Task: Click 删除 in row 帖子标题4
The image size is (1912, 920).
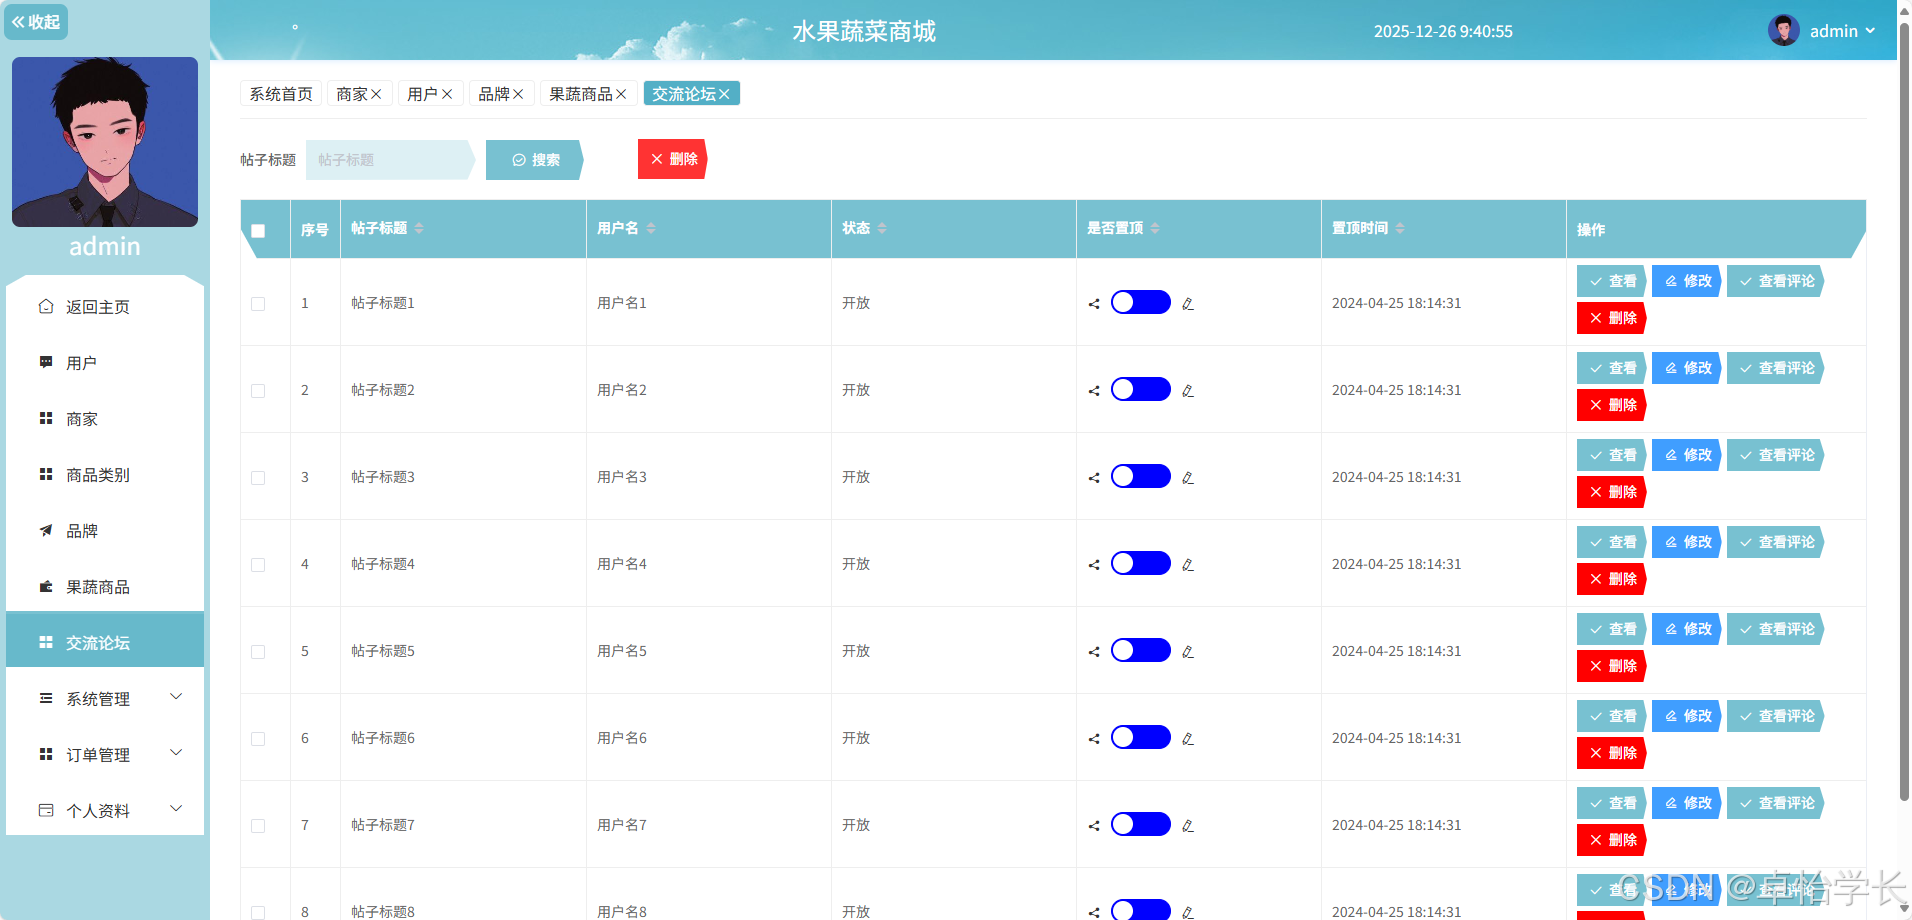Action: (x=1612, y=579)
